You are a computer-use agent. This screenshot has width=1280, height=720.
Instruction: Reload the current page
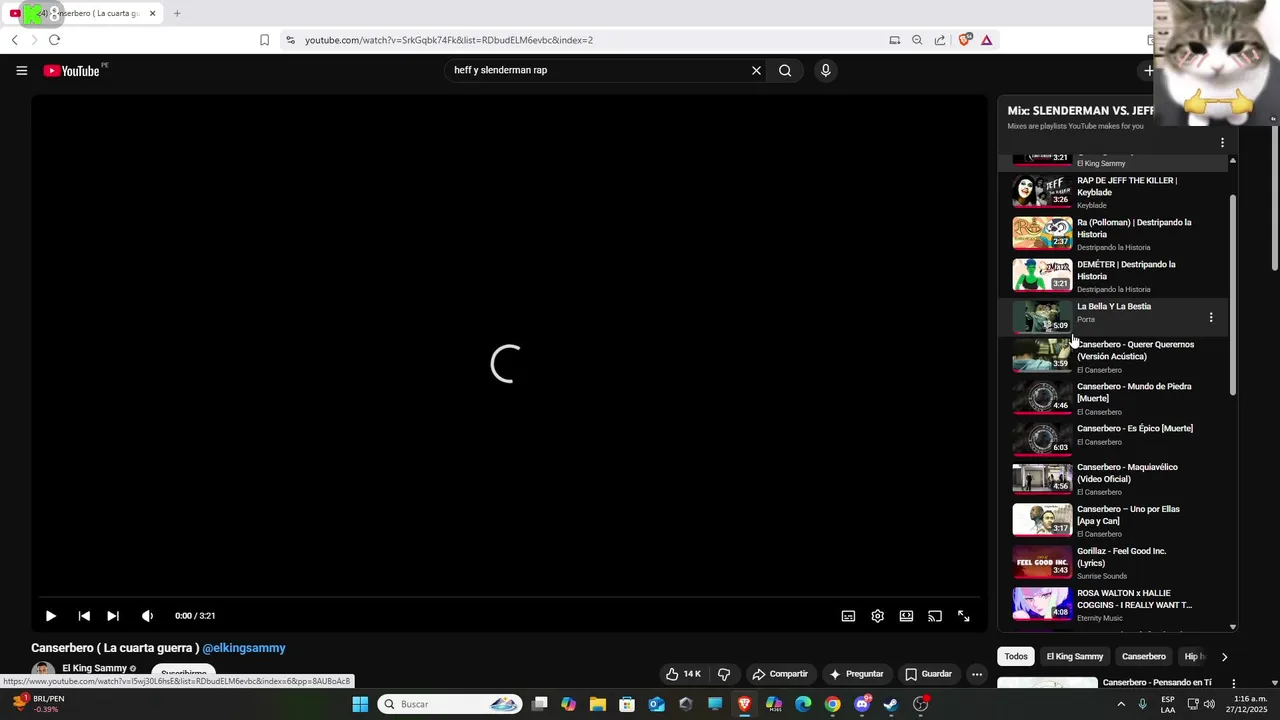(x=54, y=40)
